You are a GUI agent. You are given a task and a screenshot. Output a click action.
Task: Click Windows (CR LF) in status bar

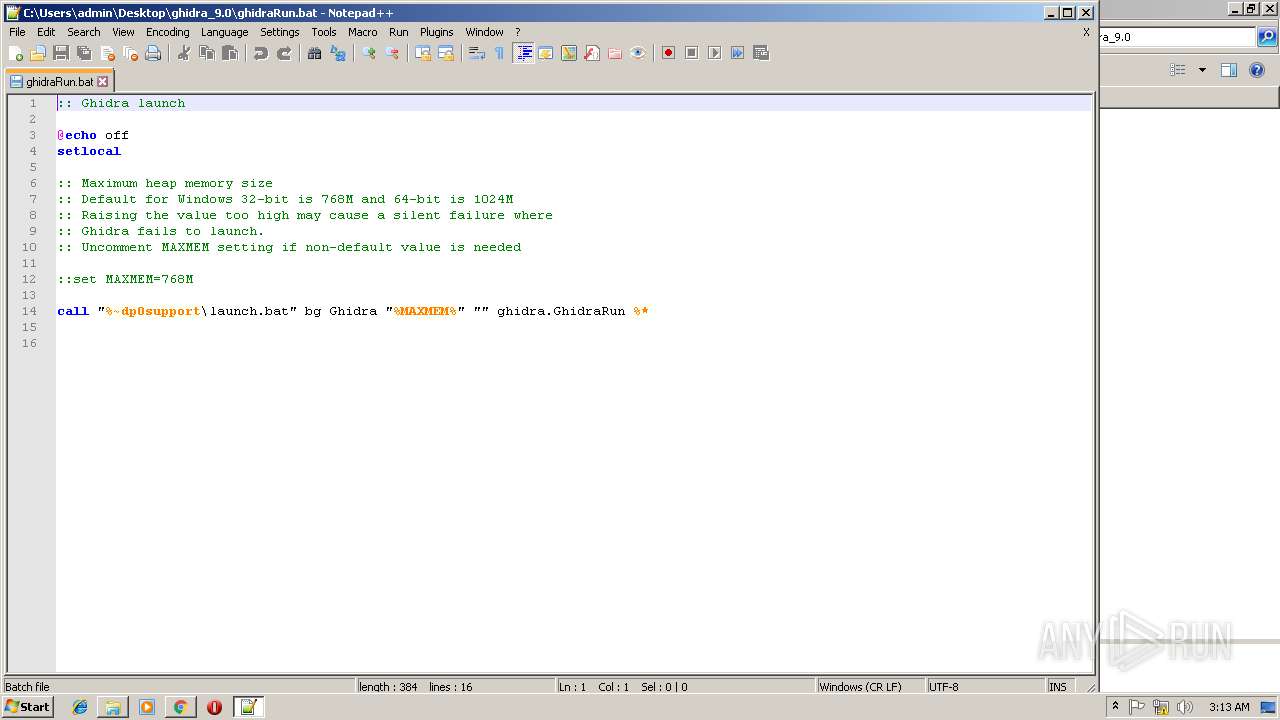pos(860,687)
